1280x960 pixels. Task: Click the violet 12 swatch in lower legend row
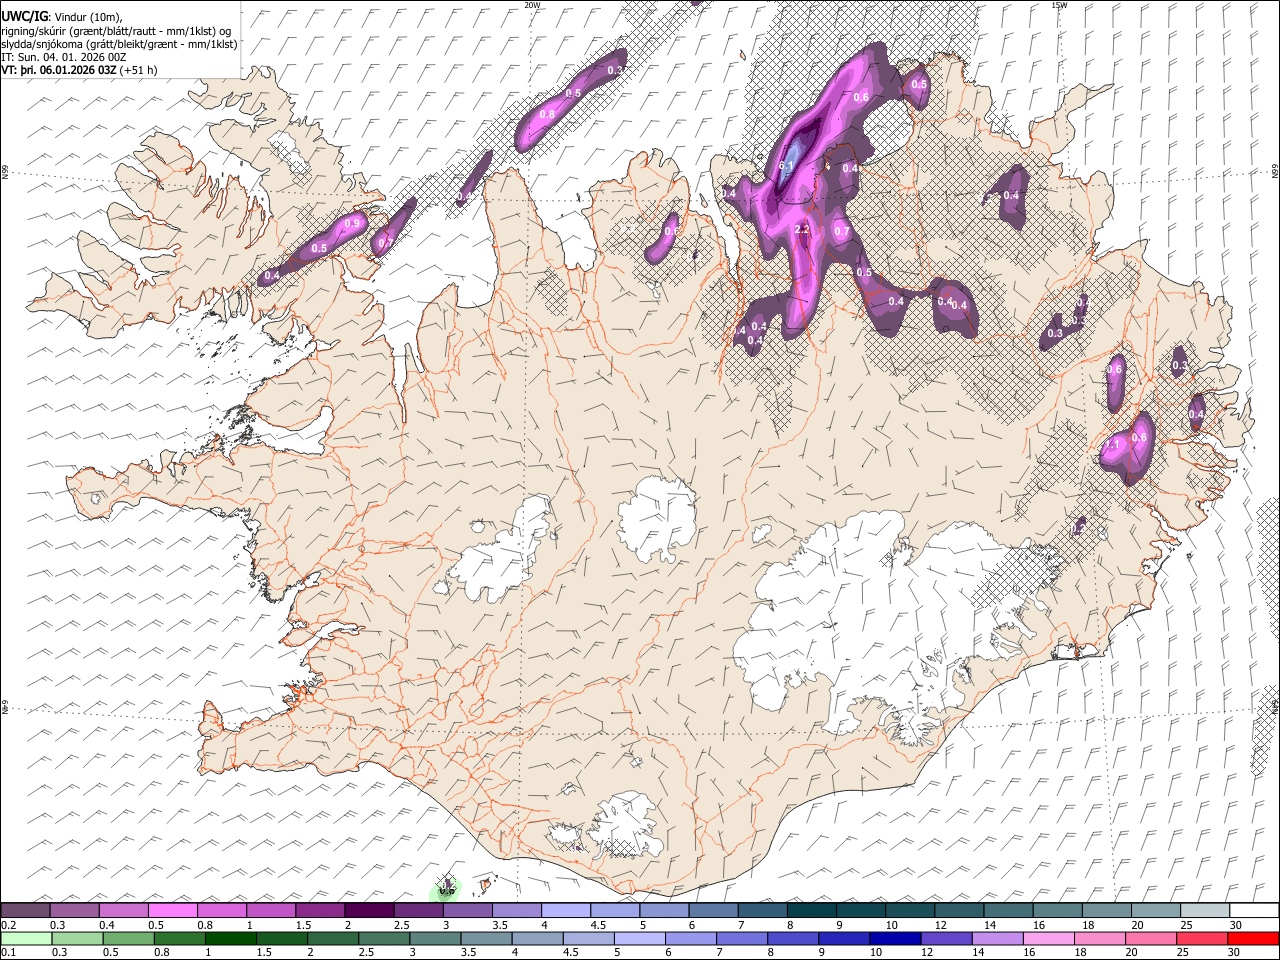946,938
